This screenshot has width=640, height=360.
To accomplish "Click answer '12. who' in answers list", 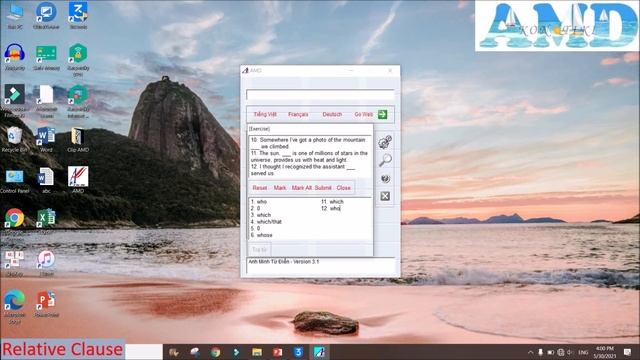I will point(331,209).
